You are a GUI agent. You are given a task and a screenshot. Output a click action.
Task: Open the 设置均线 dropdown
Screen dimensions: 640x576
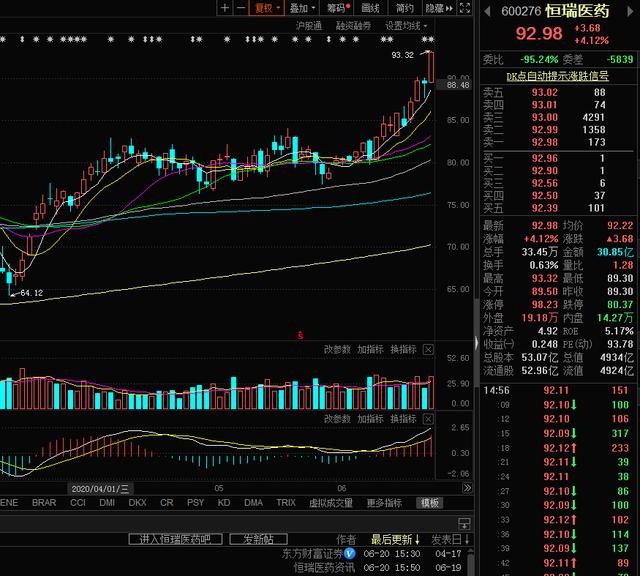(406, 26)
